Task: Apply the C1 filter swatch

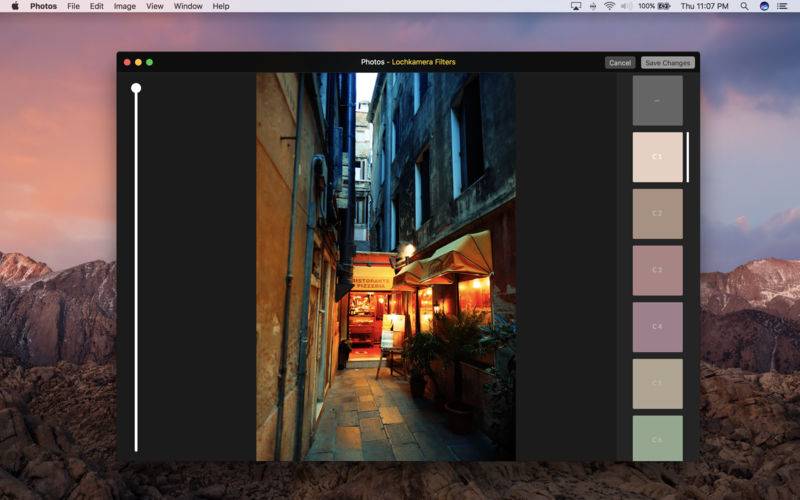Action: click(657, 157)
